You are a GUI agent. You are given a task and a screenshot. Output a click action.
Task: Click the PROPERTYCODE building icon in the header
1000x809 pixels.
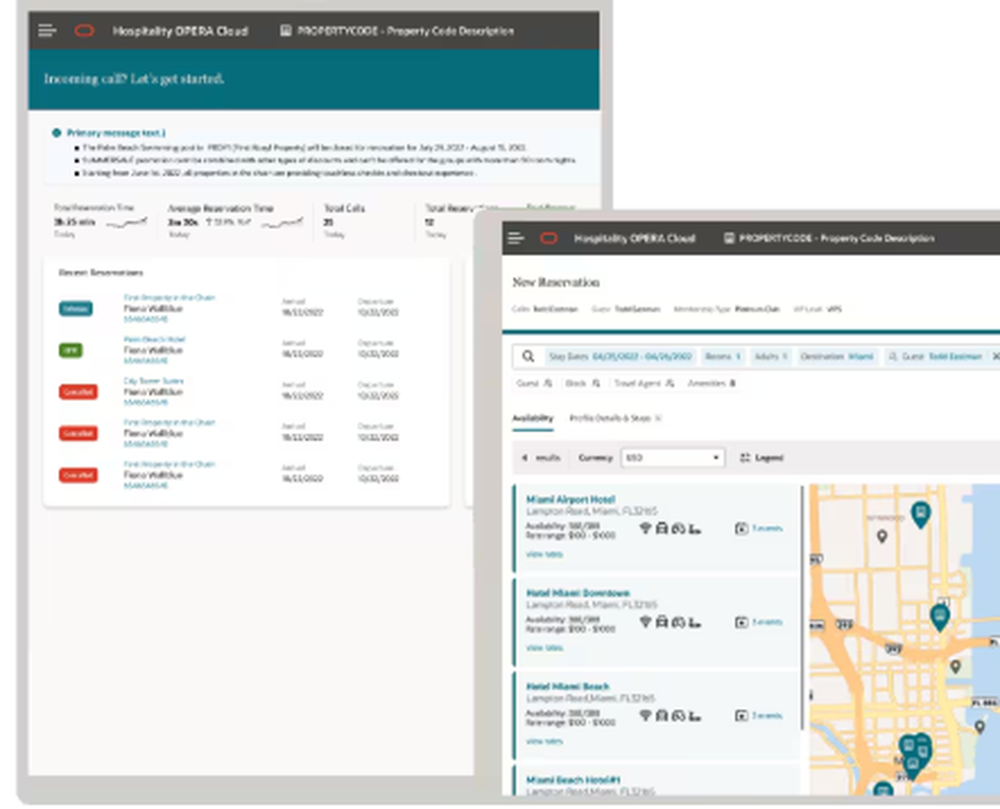tap(730, 238)
